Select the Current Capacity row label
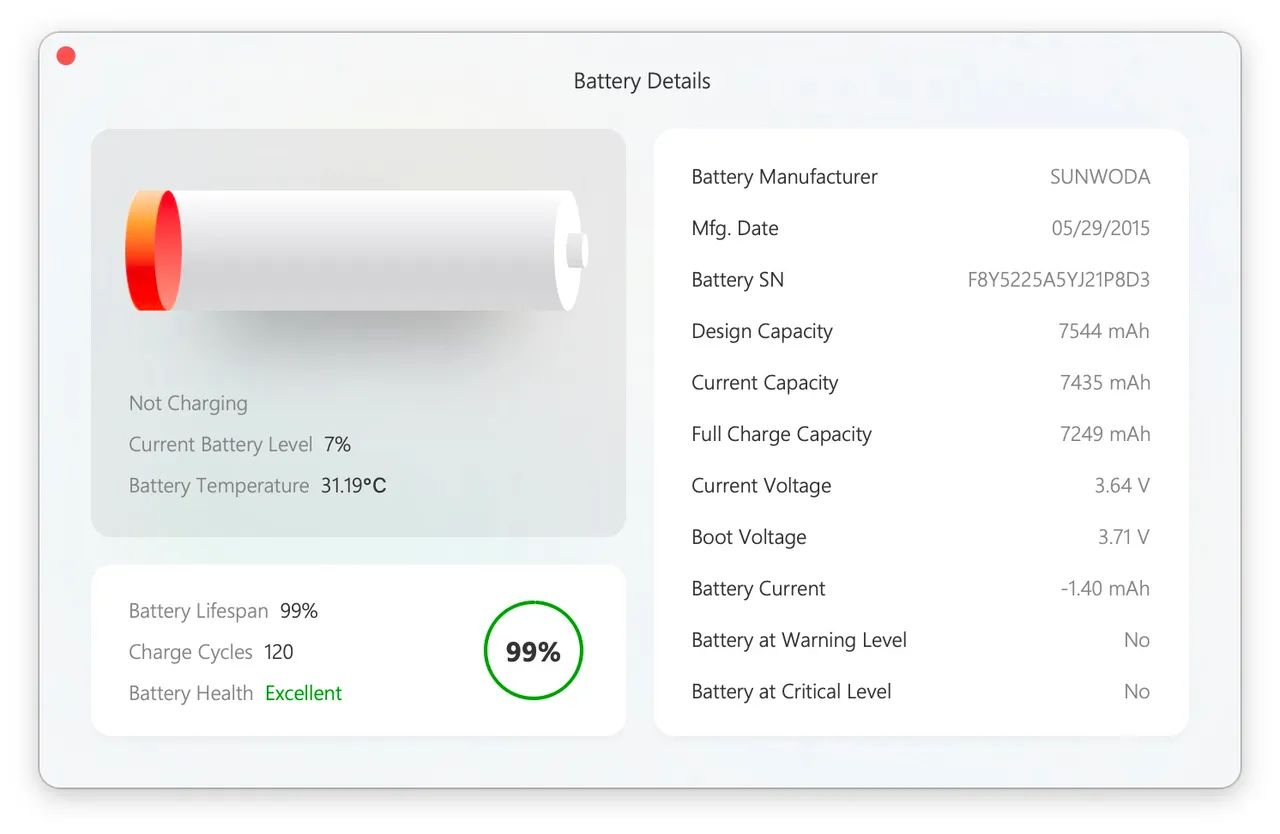 [765, 383]
